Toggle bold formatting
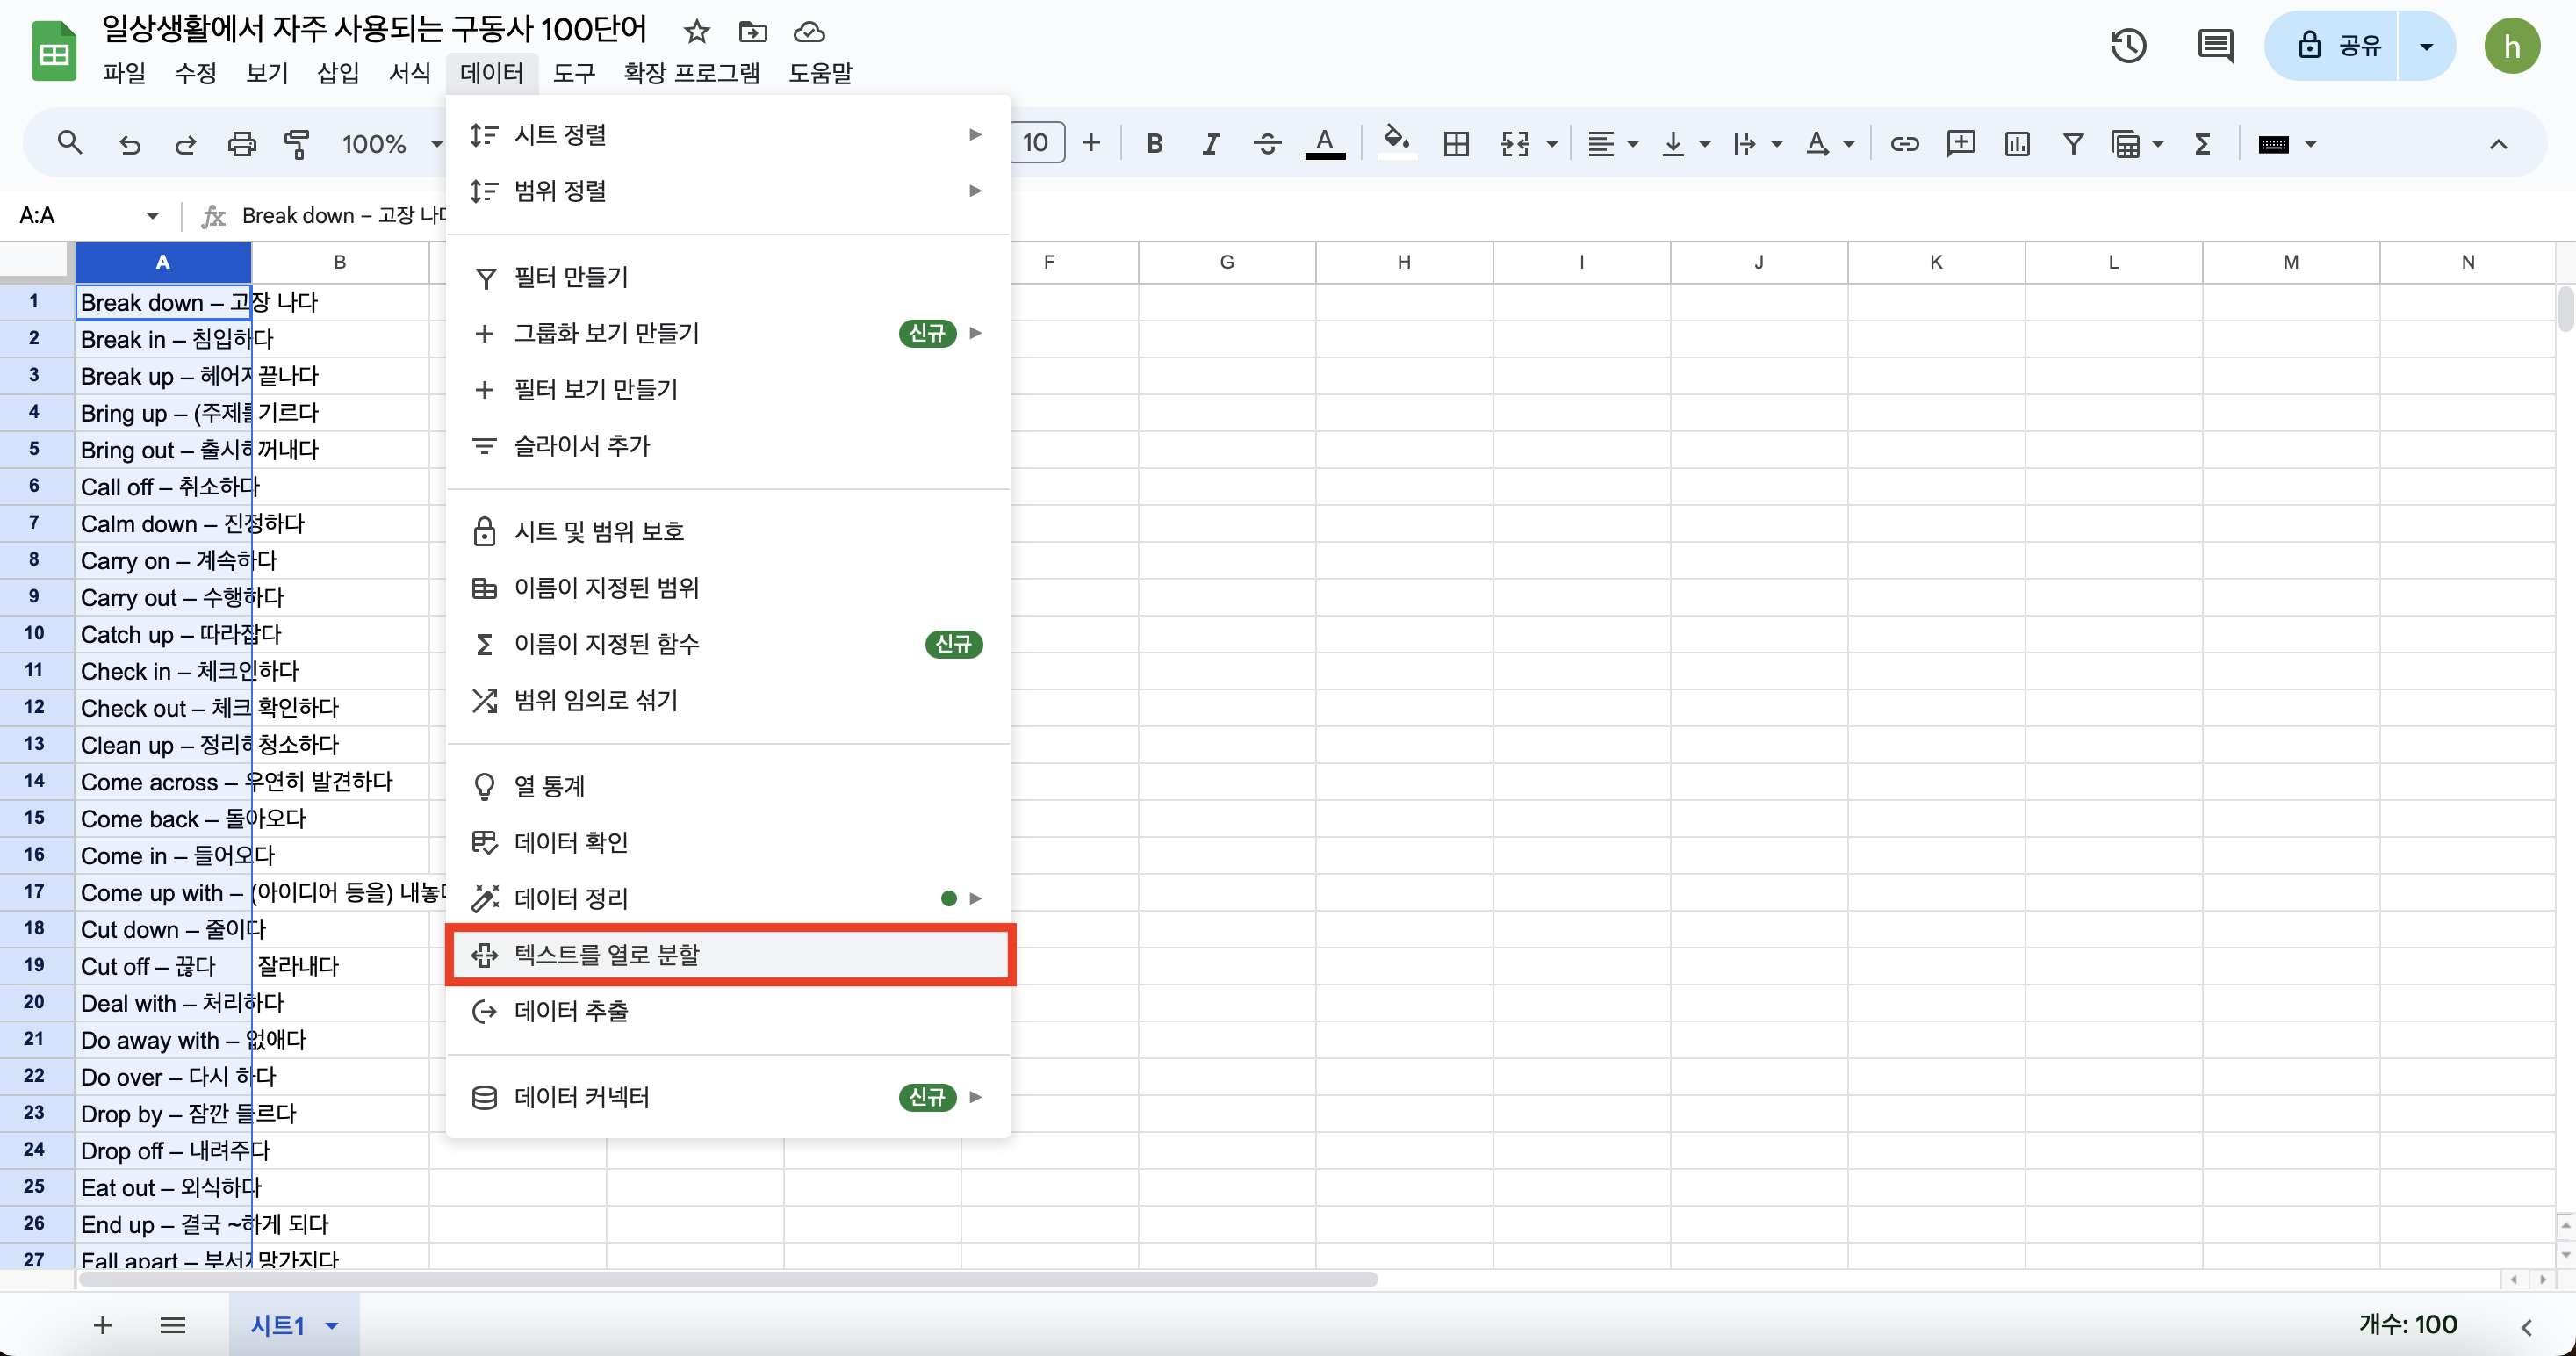 pos(1154,144)
